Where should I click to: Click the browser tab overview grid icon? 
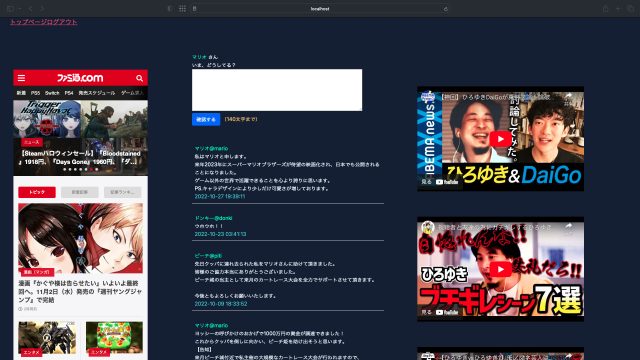(x=182, y=9)
